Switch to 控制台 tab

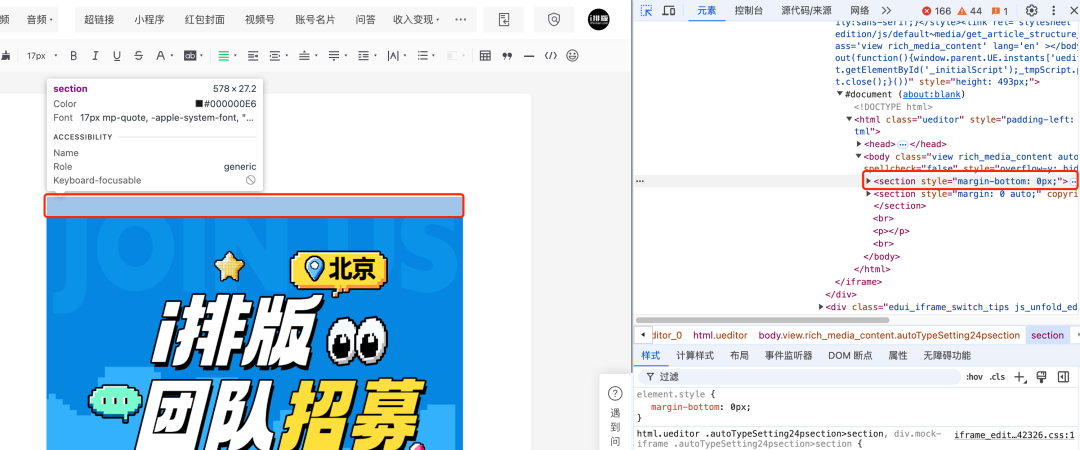point(748,10)
